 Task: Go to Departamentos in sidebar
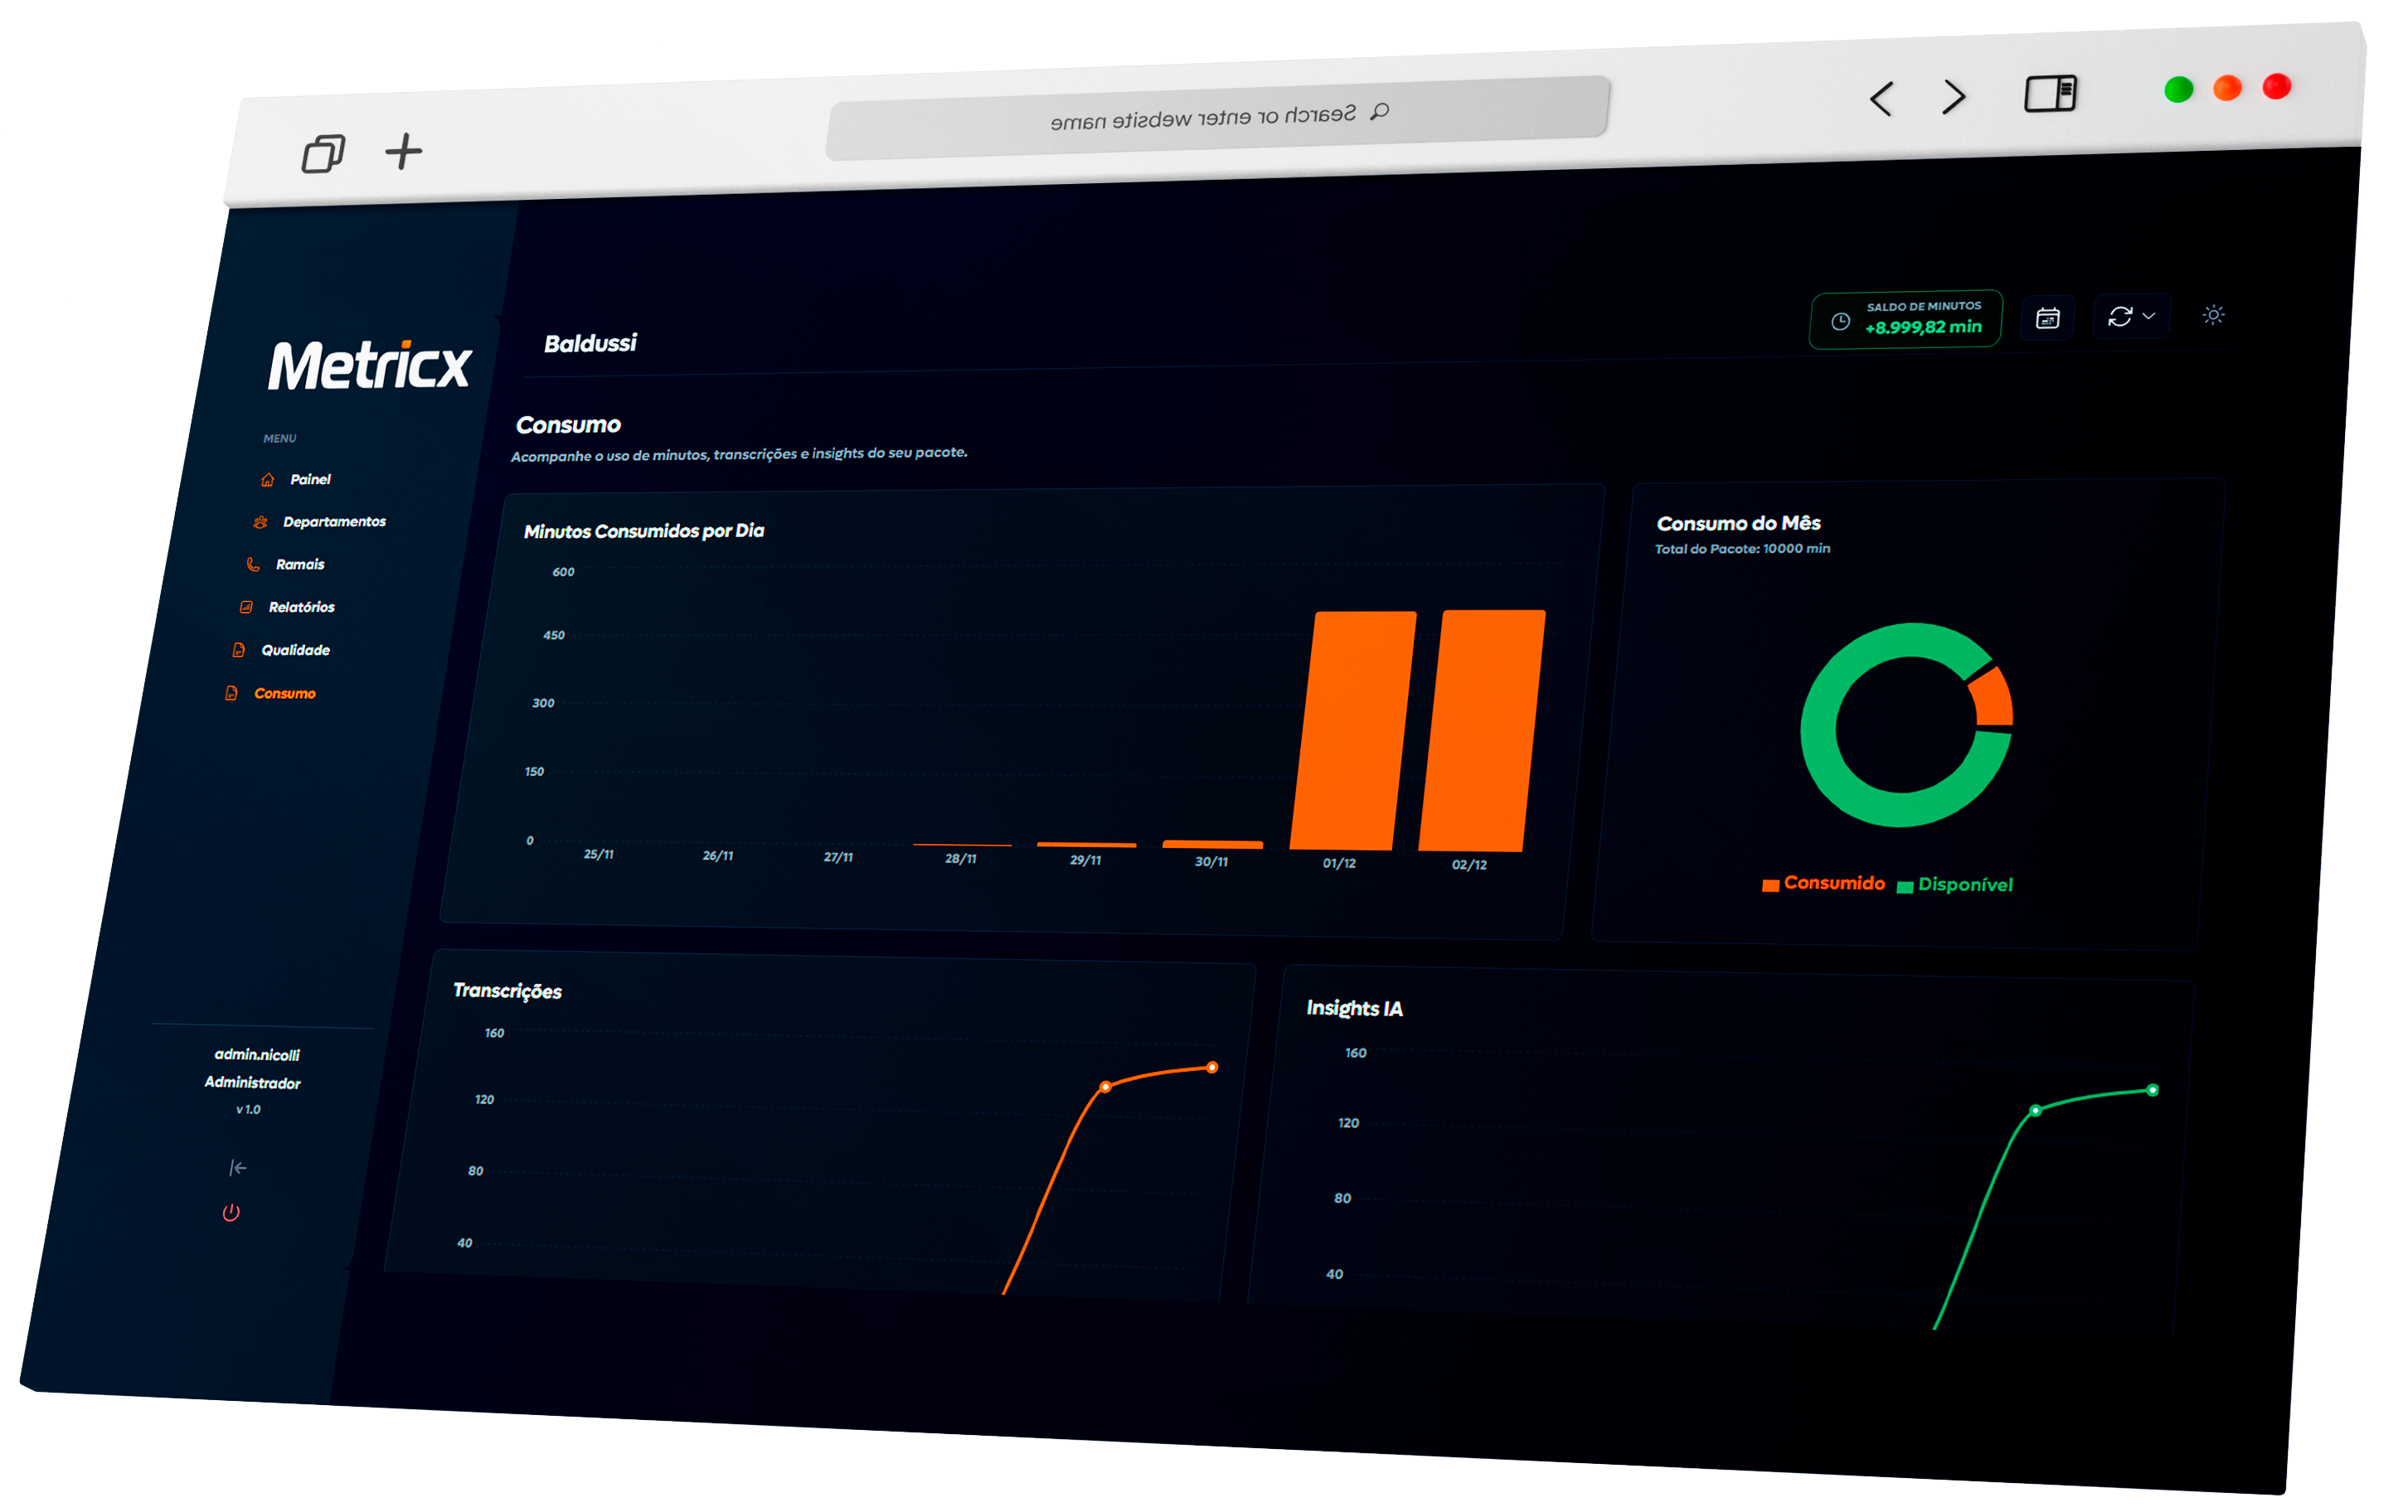click(333, 522)
